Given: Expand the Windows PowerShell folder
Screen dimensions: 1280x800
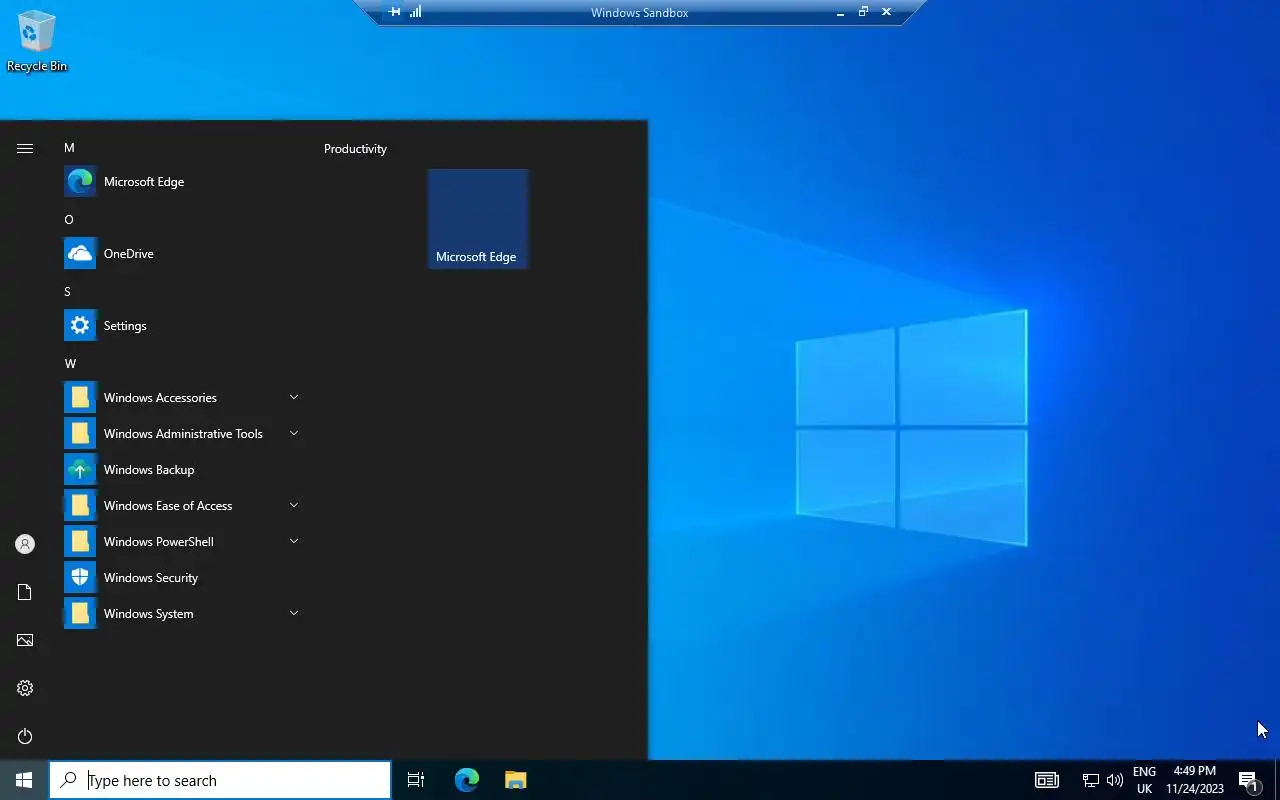Looking at the screenshot, I should [x=182, y=542].
